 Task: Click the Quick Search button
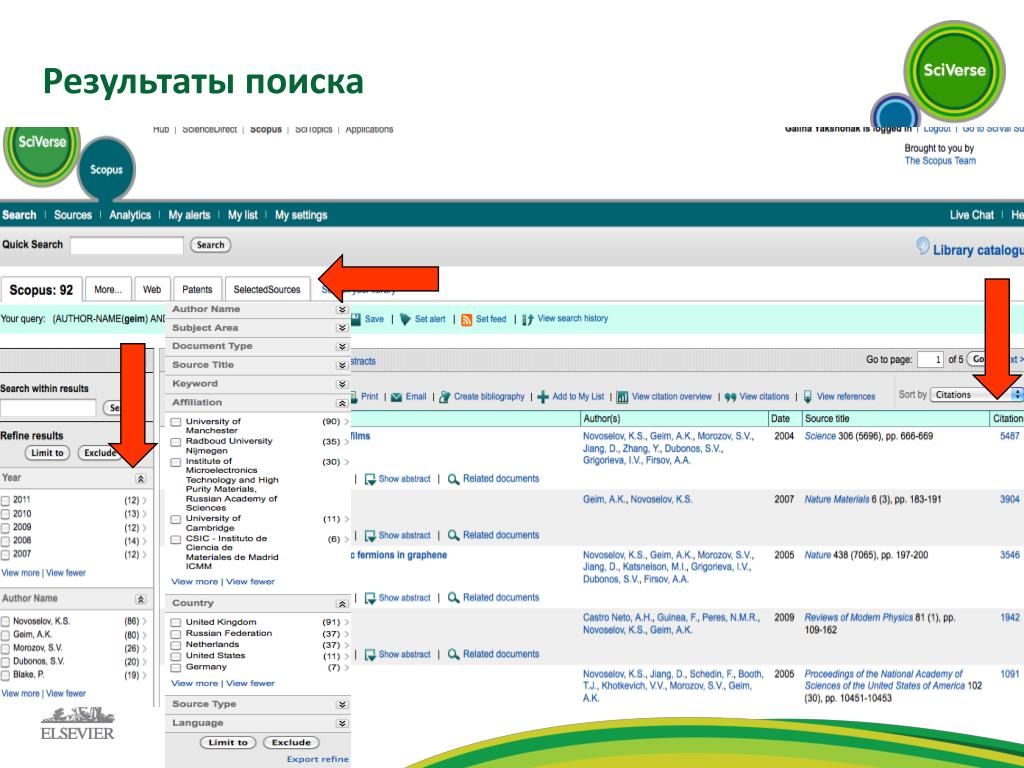(x=210, y=245)
